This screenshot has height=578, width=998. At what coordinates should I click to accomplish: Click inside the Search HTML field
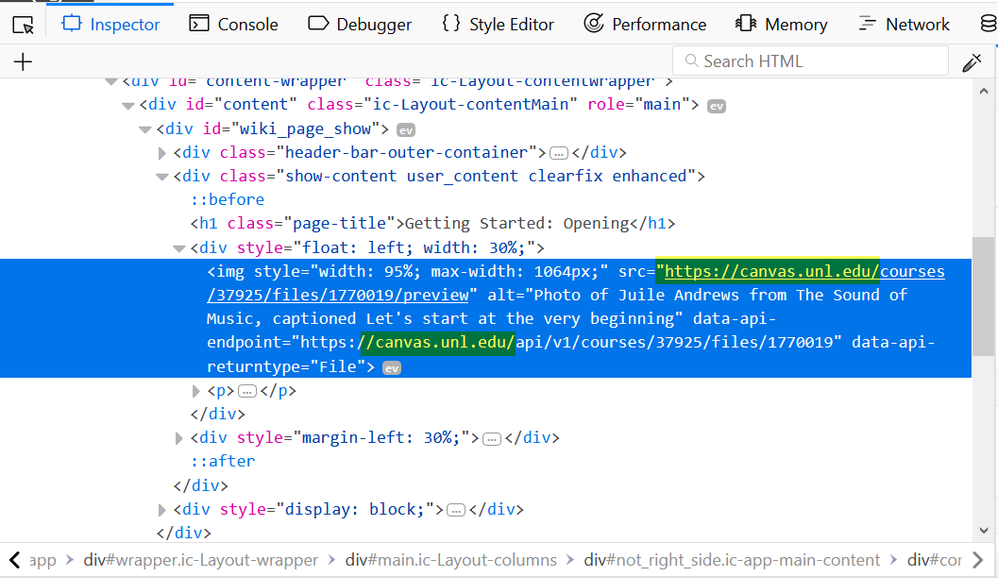[x=810, y=61]
